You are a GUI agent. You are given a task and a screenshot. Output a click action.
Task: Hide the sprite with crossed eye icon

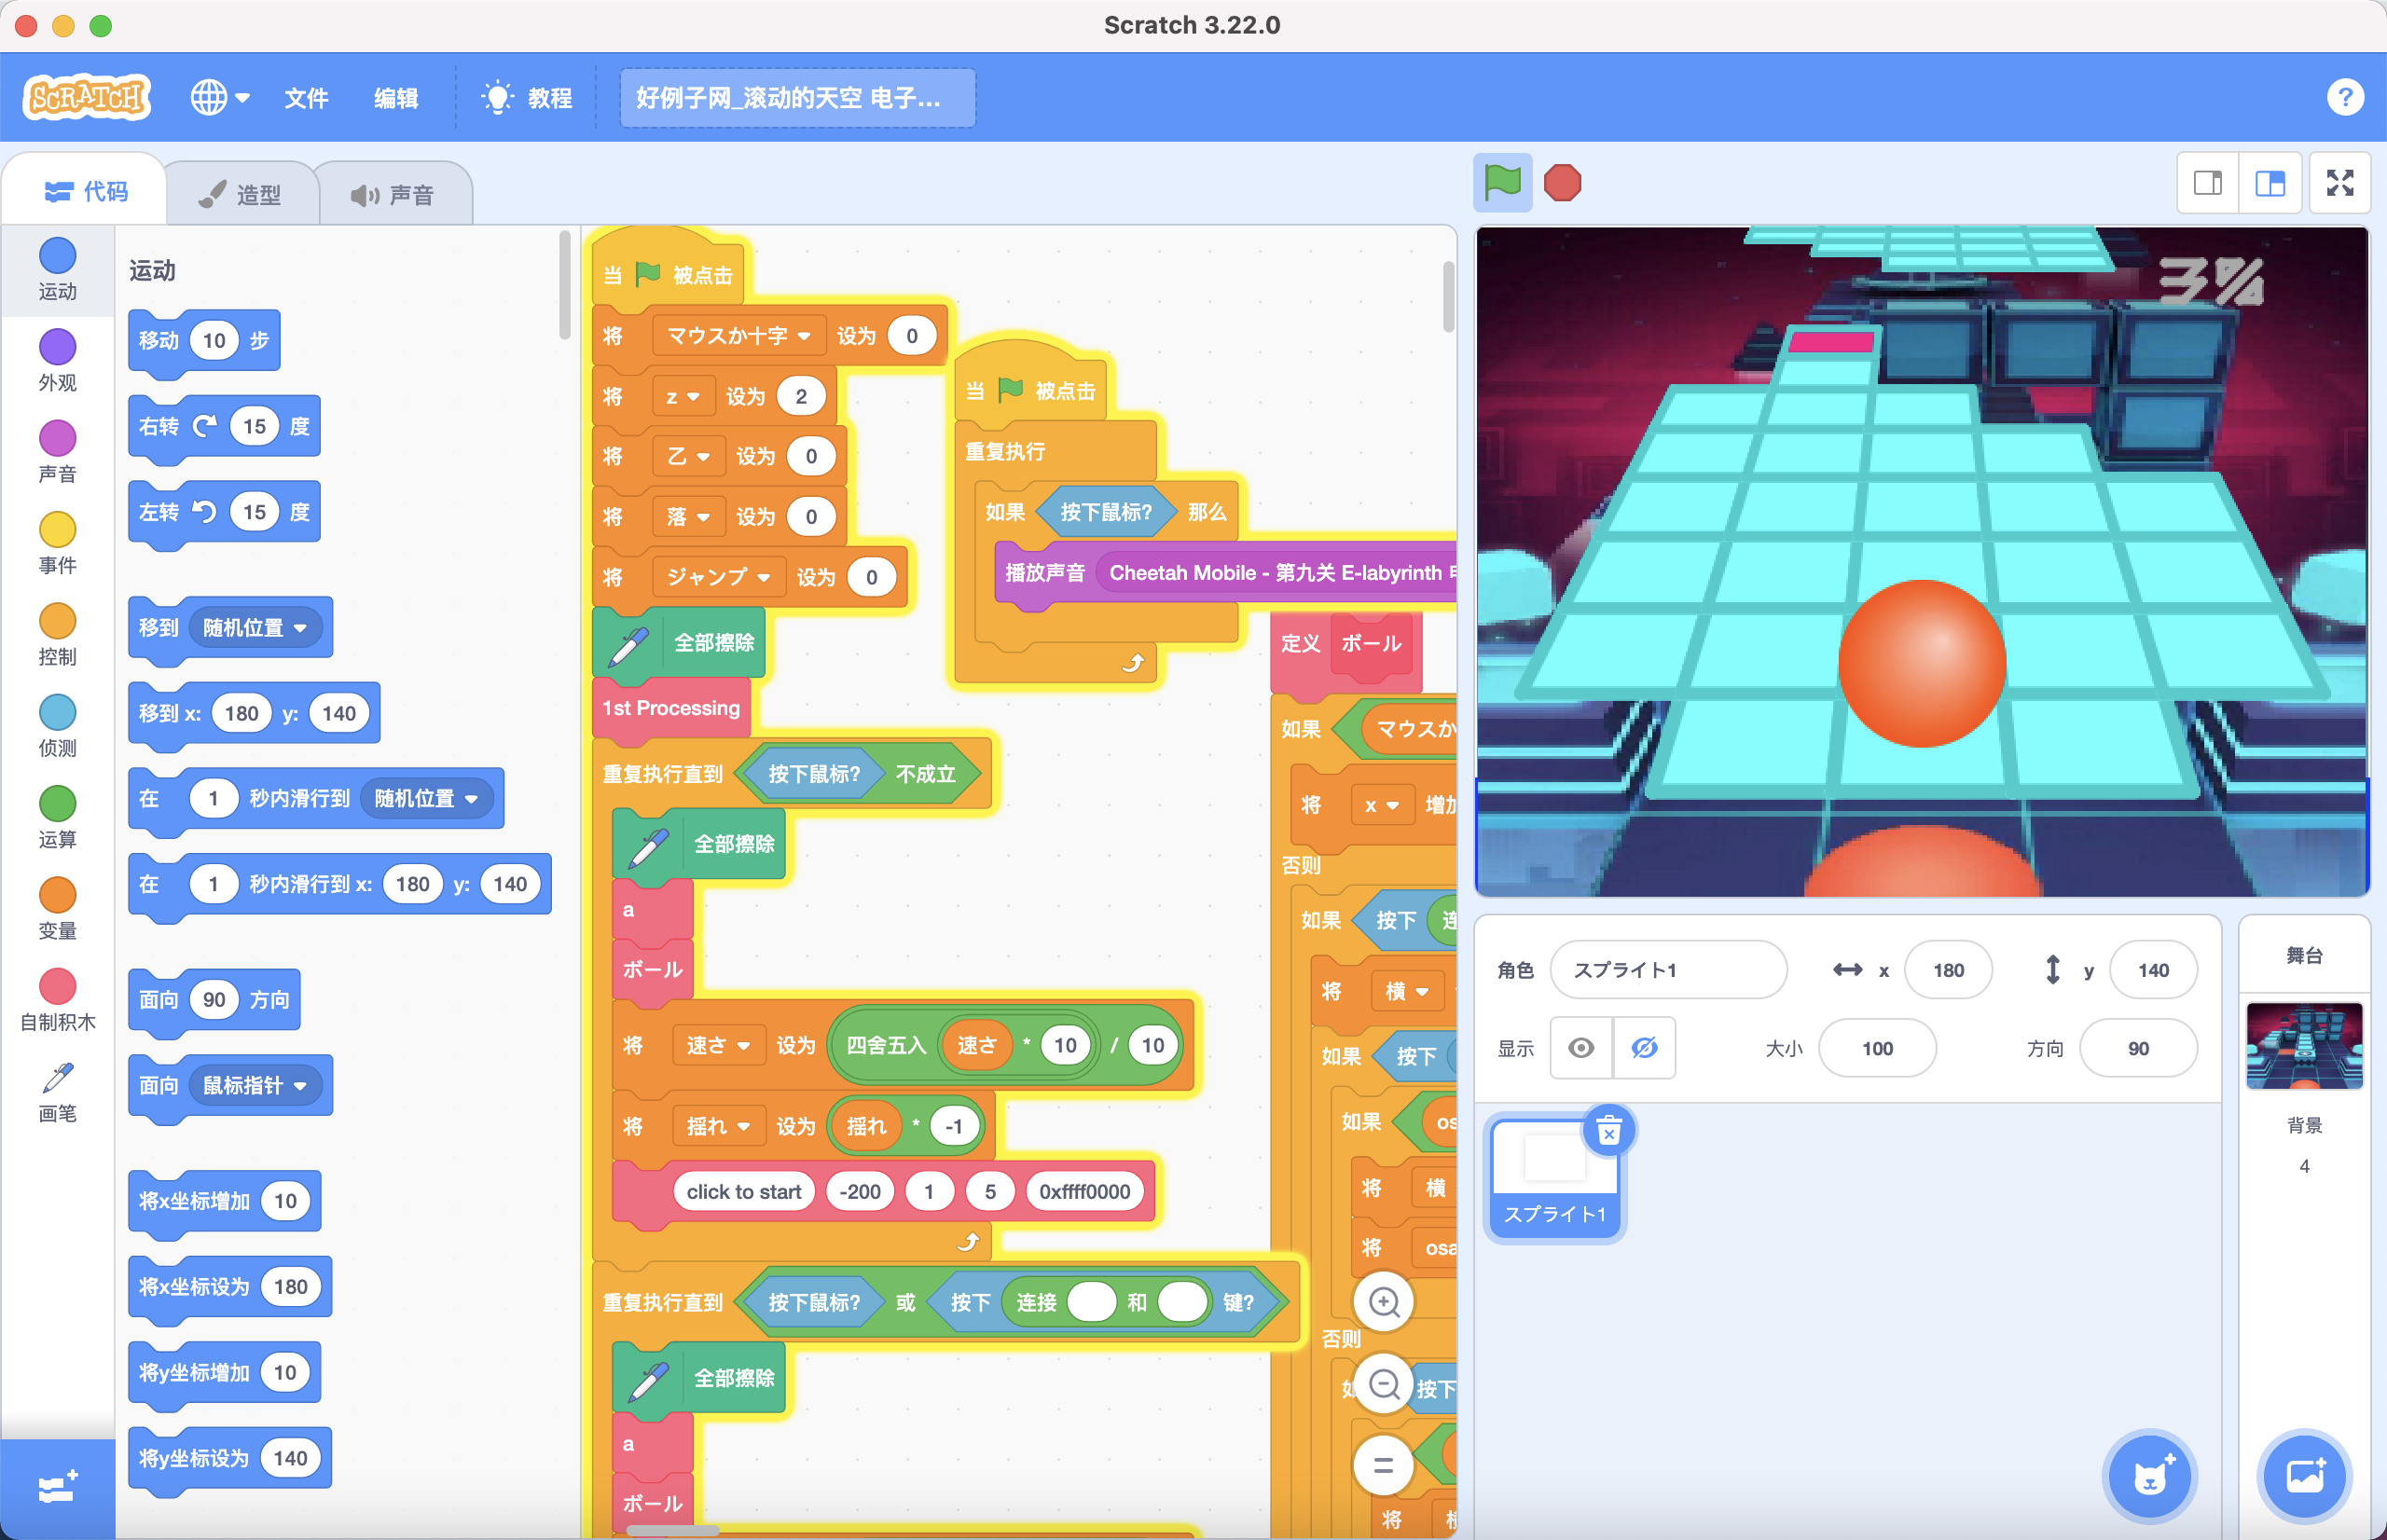coord(1644,1048)
